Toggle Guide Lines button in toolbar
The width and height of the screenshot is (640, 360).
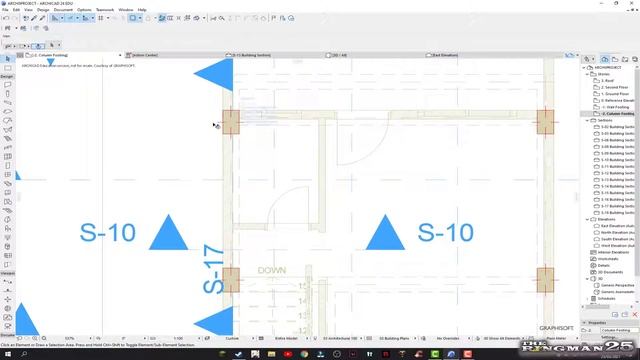pyautogui.click(x=56, y=18)
